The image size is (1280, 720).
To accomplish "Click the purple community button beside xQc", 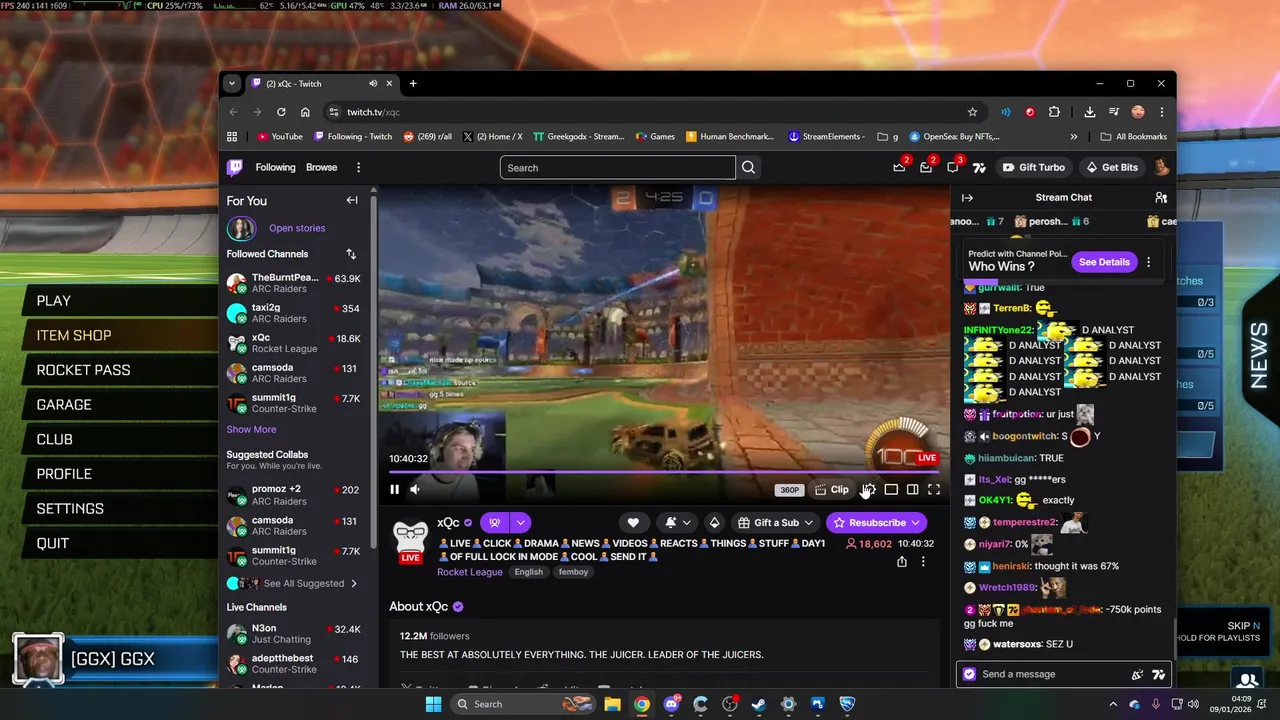I will (x=494, y=522).
